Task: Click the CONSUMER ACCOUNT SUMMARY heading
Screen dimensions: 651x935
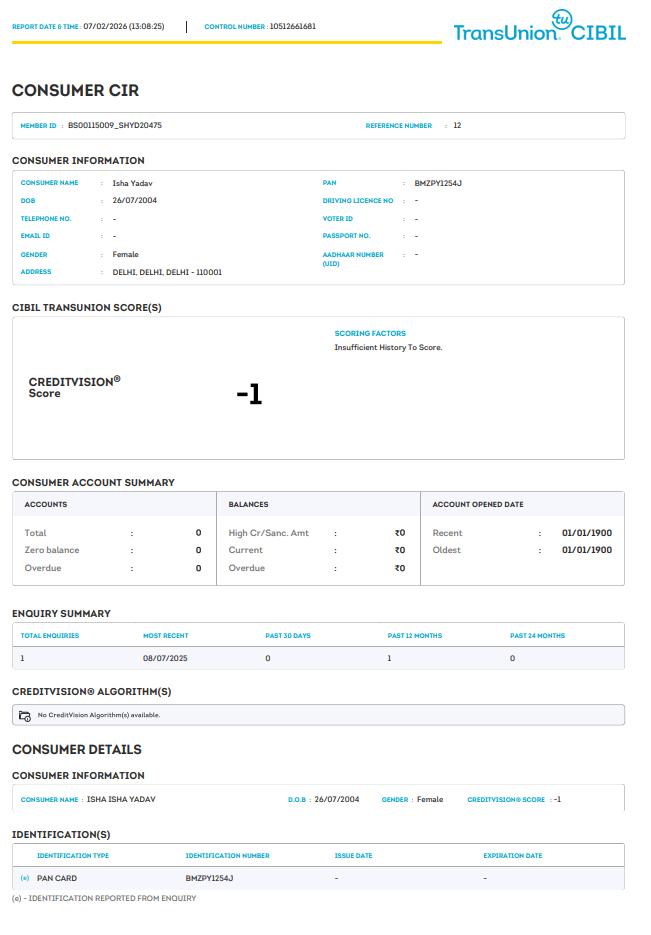Action: [94, 482]
